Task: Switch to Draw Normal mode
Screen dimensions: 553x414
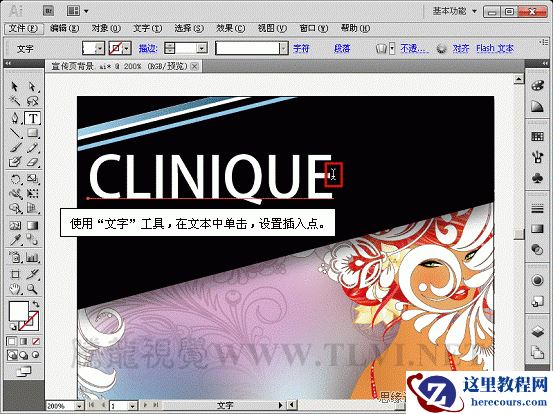Action: click(12, 355)
